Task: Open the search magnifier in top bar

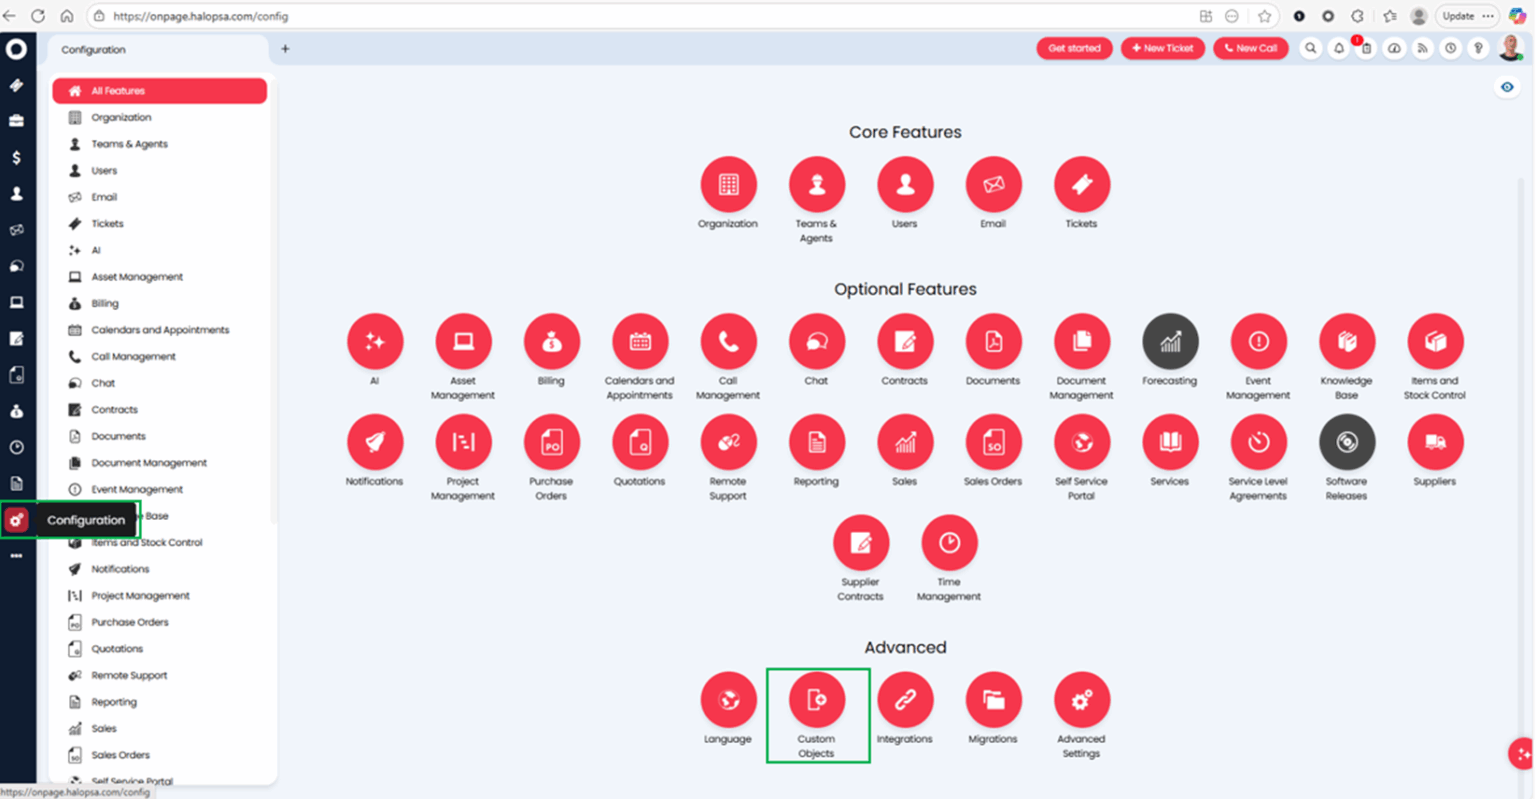Action: [x=1310, y=48]
